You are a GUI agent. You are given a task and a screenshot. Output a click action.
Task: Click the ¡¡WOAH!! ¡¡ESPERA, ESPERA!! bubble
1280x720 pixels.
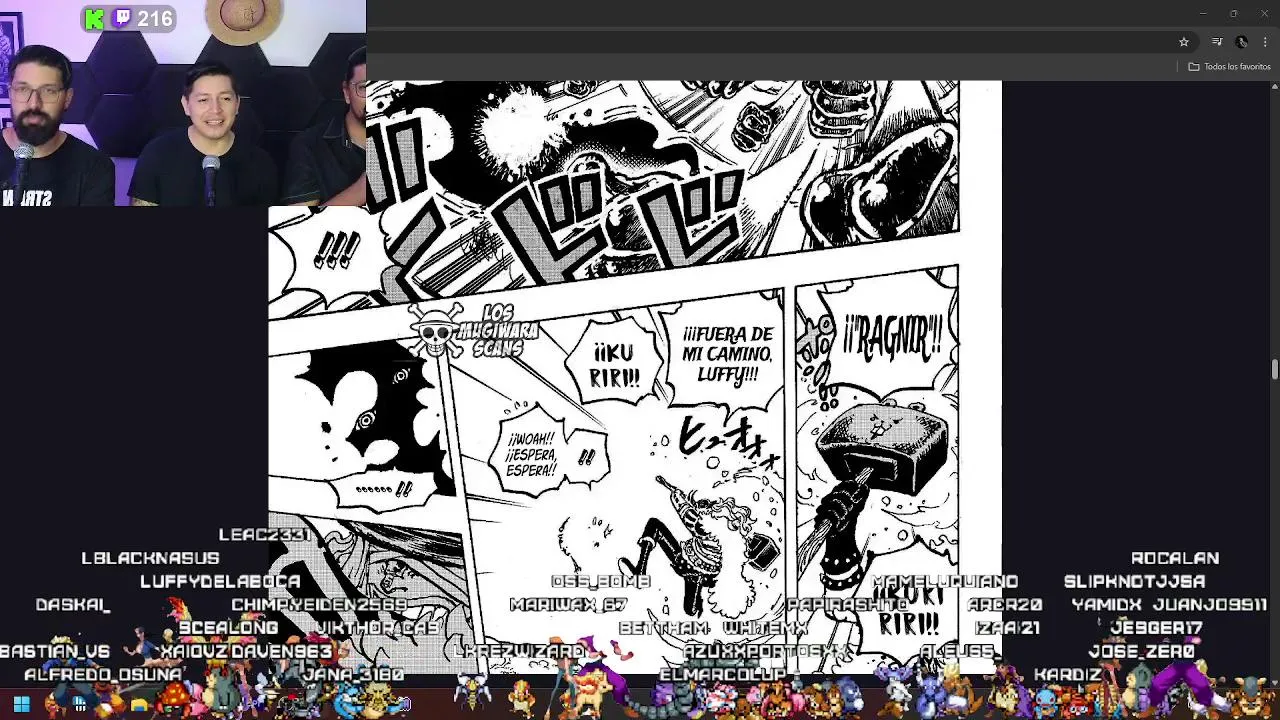533,455
